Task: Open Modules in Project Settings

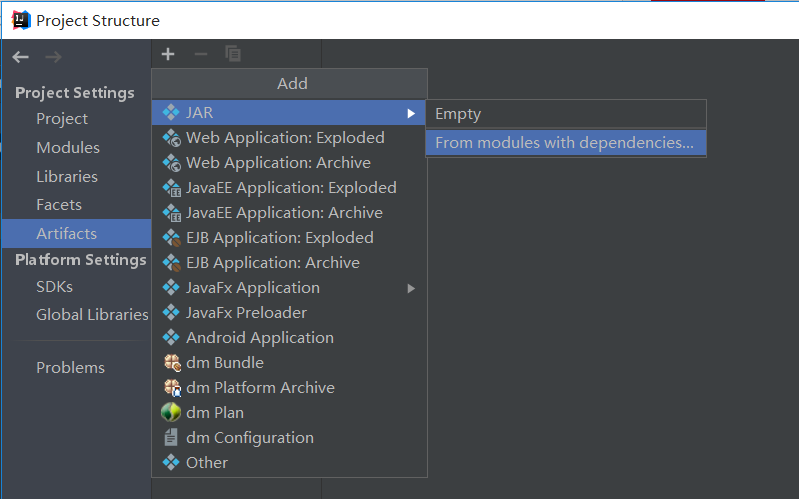Action: tap(68, 147)
